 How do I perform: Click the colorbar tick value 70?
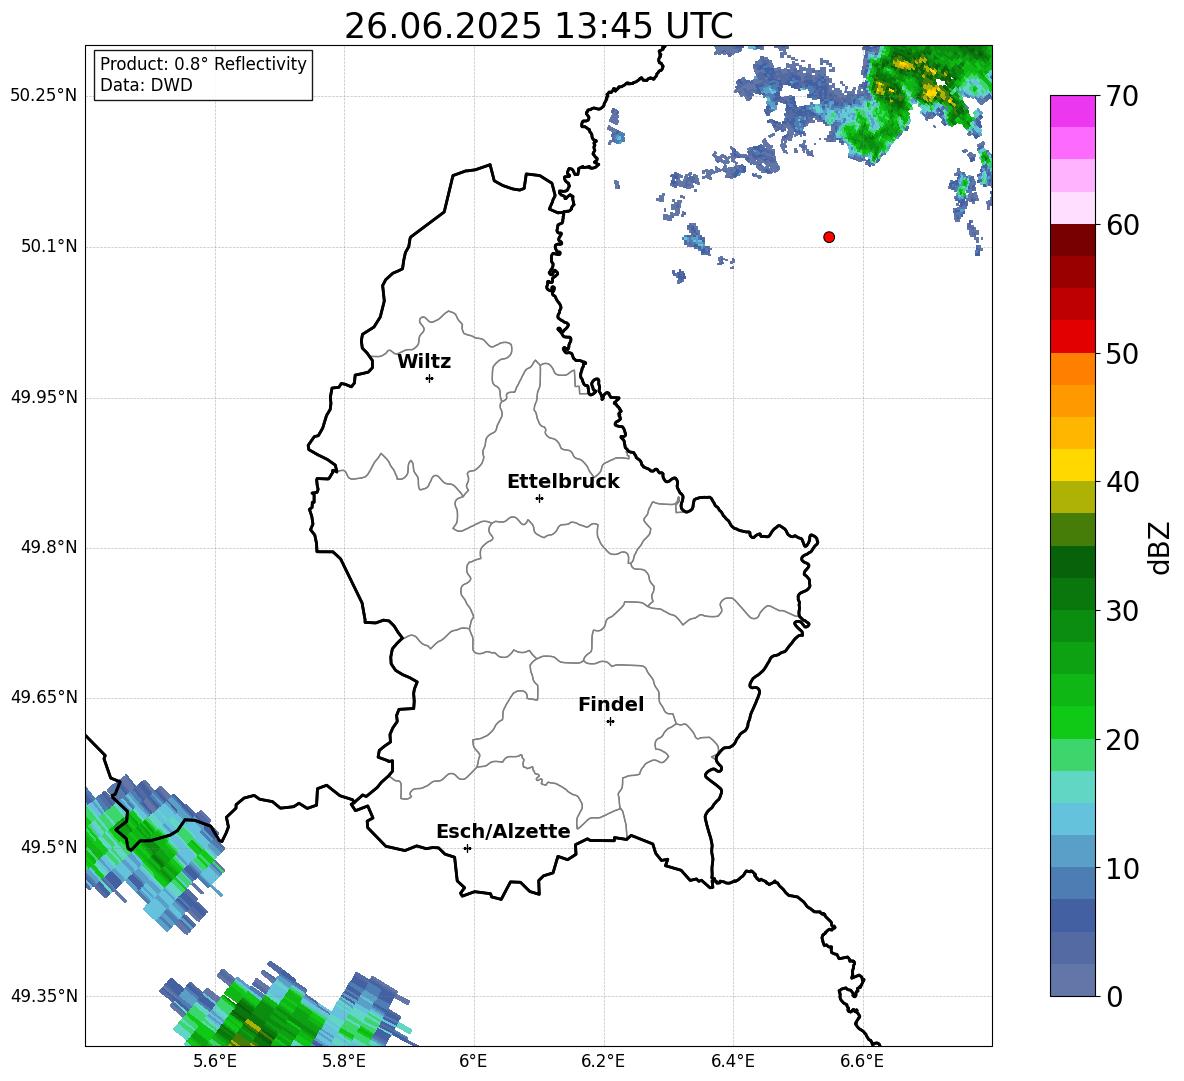click(1122, 96)
